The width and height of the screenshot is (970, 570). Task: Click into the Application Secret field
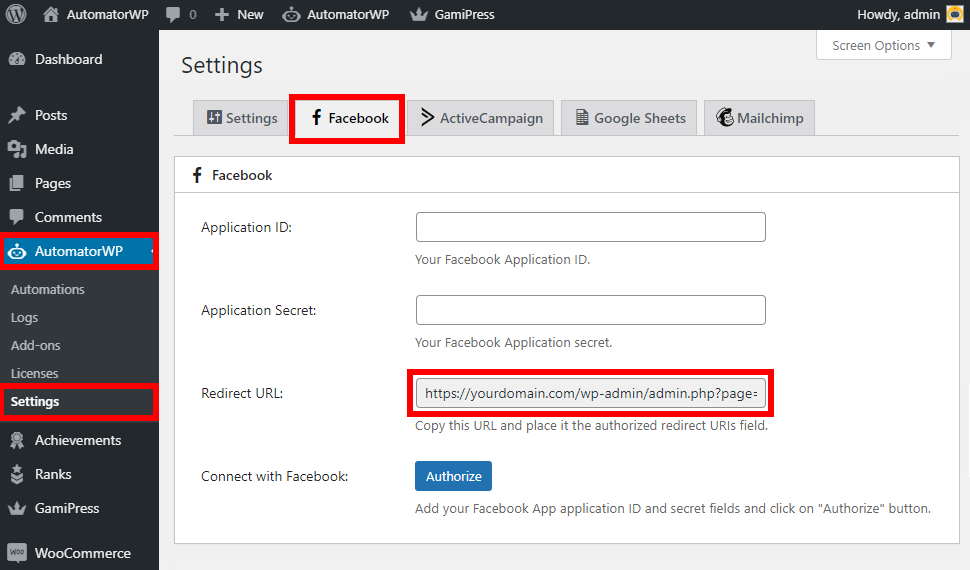point(590,310)
